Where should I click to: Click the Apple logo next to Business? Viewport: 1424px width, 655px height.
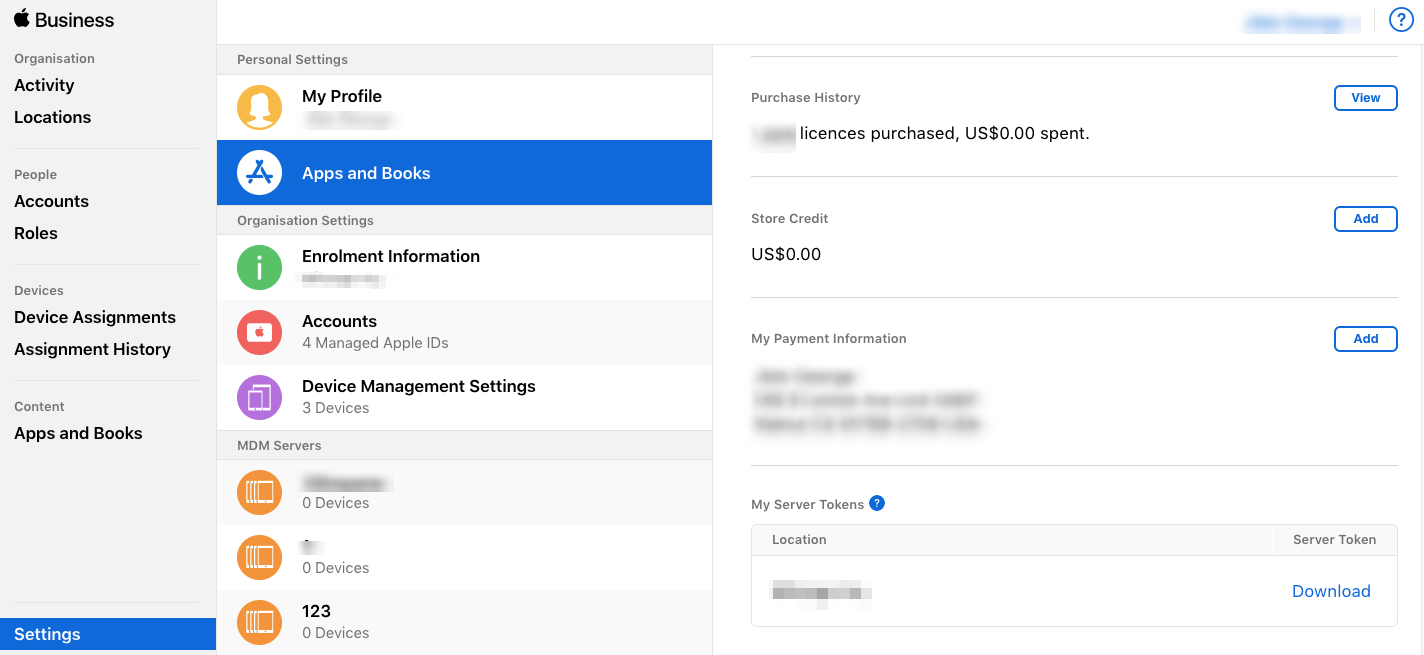pyautogui.click(x=22, y=17)
